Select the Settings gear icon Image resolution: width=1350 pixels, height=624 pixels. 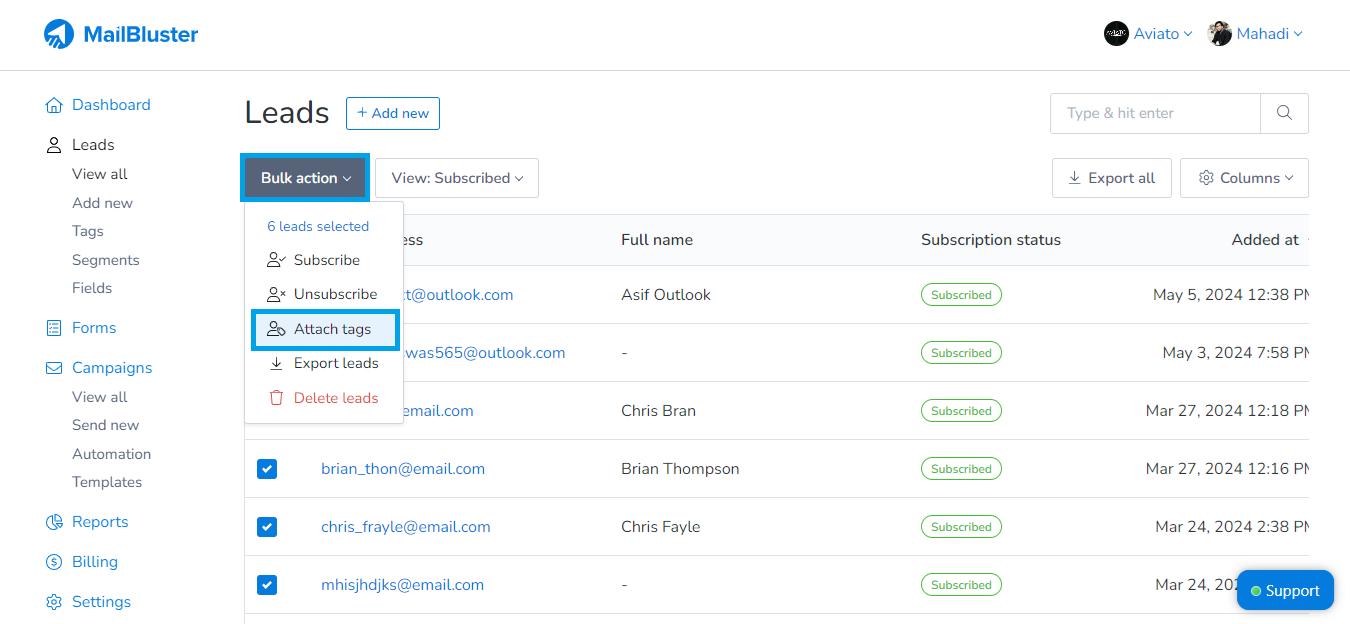pos(52,601)
